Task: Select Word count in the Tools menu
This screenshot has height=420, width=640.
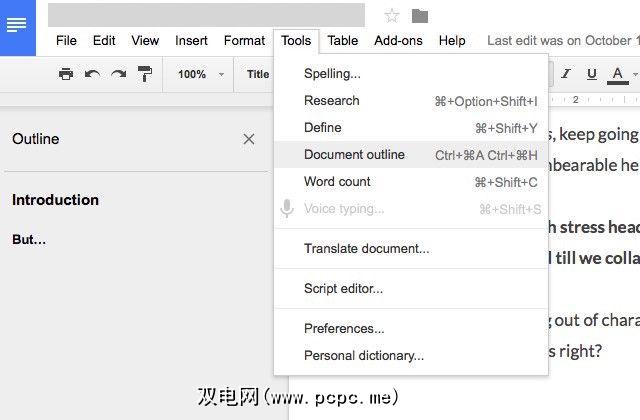Action: pyautogui.click(x=337, y=182)
